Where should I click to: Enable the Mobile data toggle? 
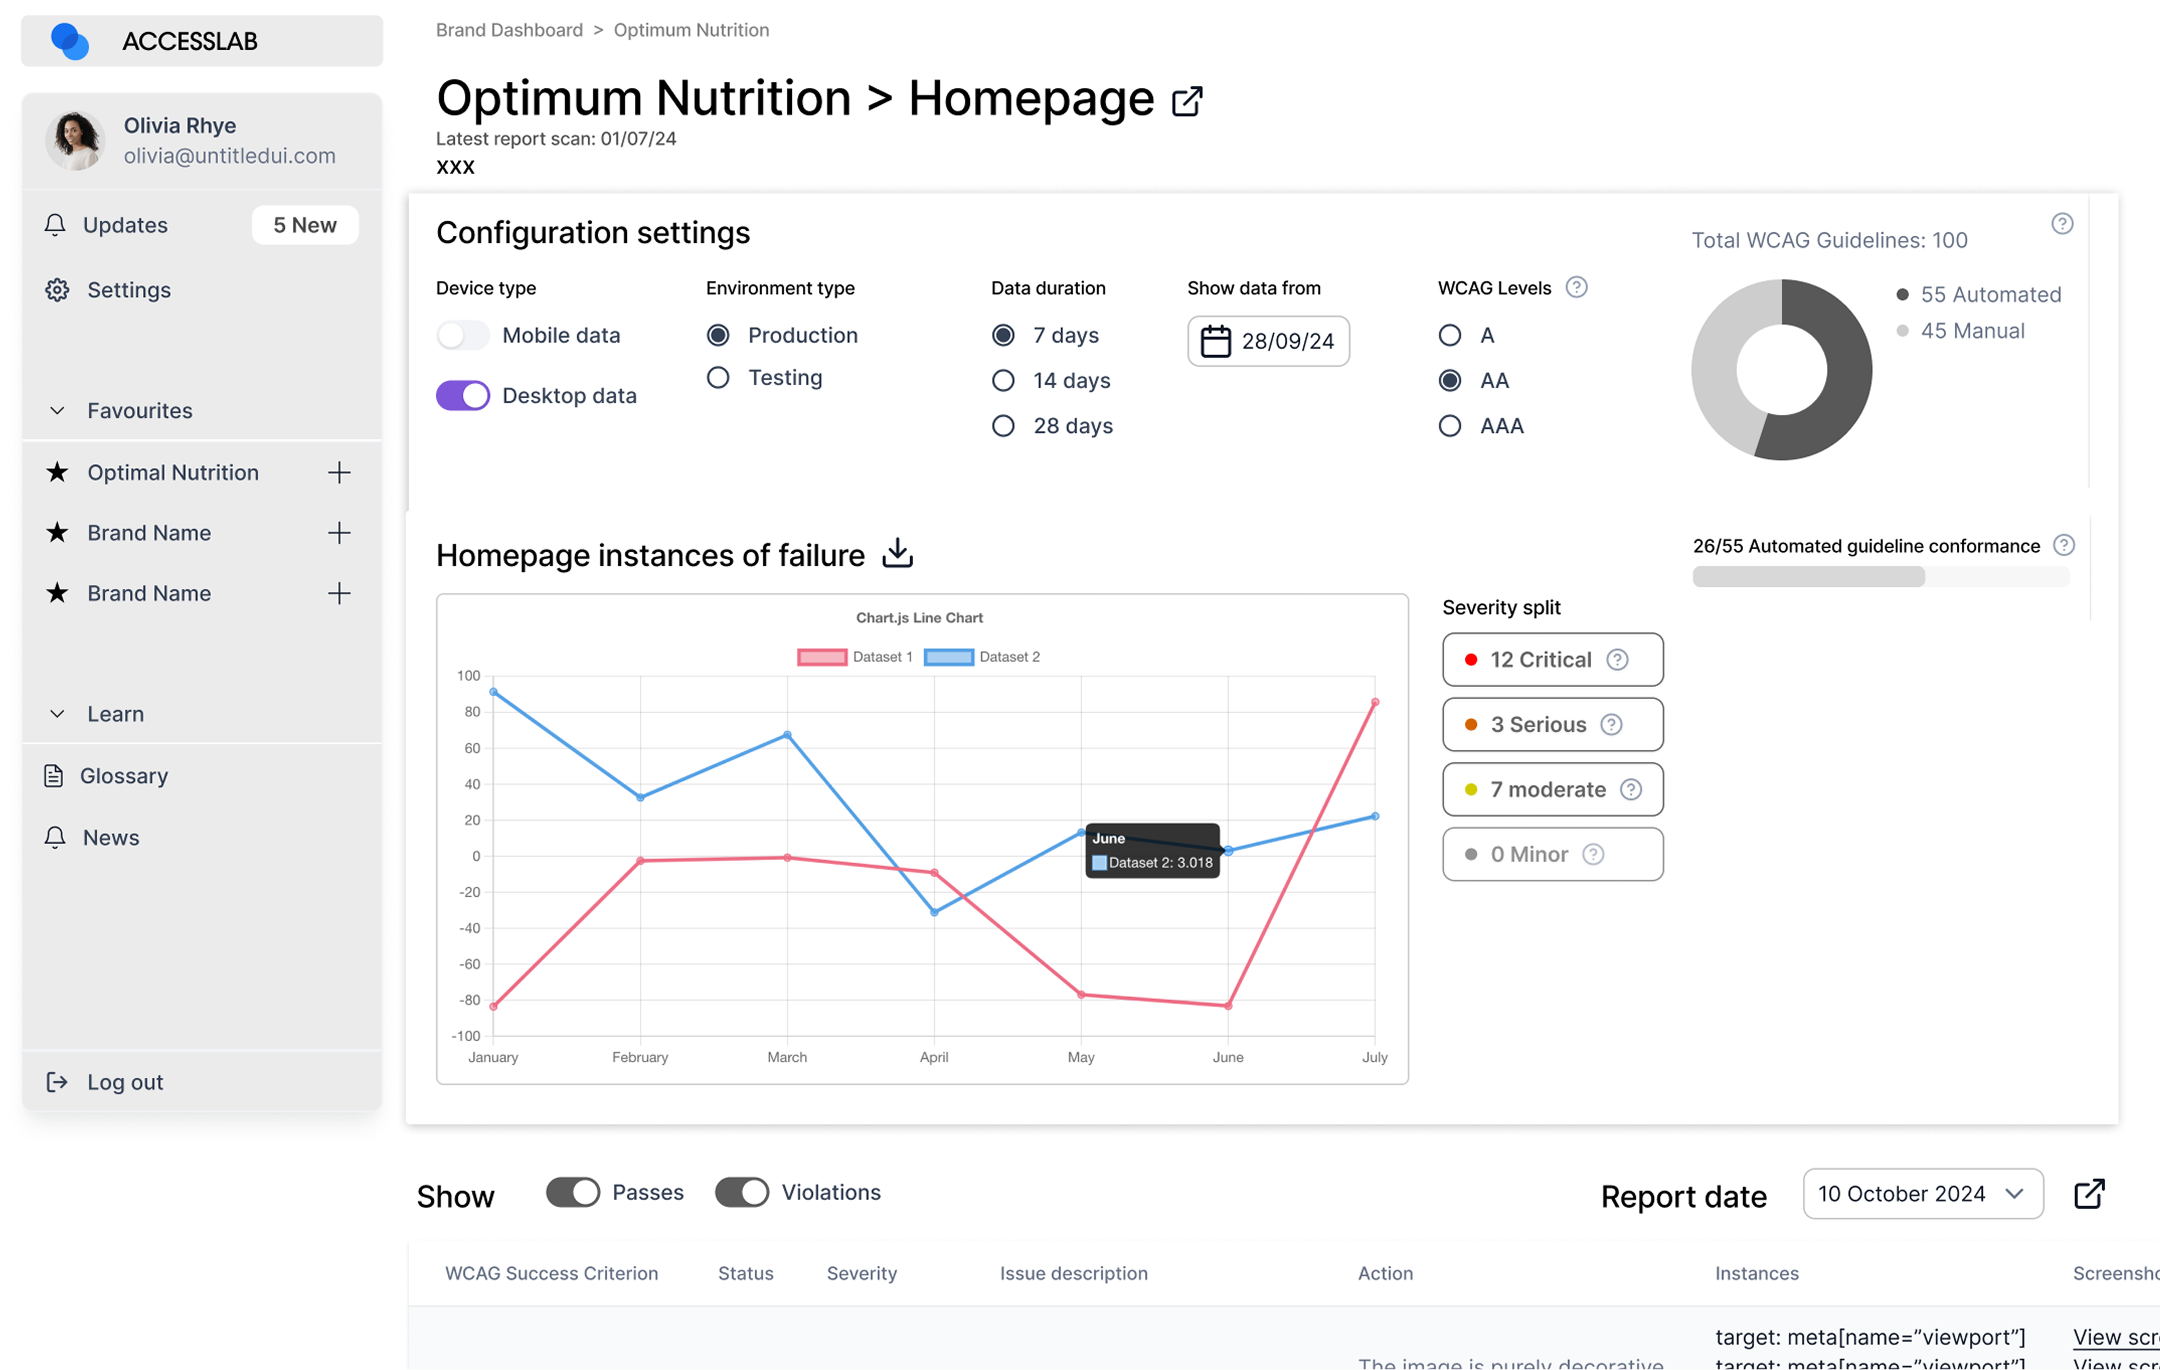point(463,335)
